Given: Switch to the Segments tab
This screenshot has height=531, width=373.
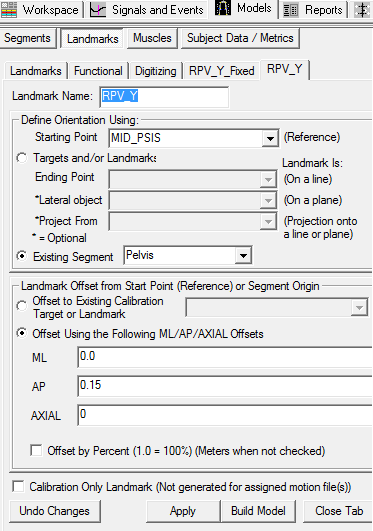Looking at the screenshot, I should 27,38.
